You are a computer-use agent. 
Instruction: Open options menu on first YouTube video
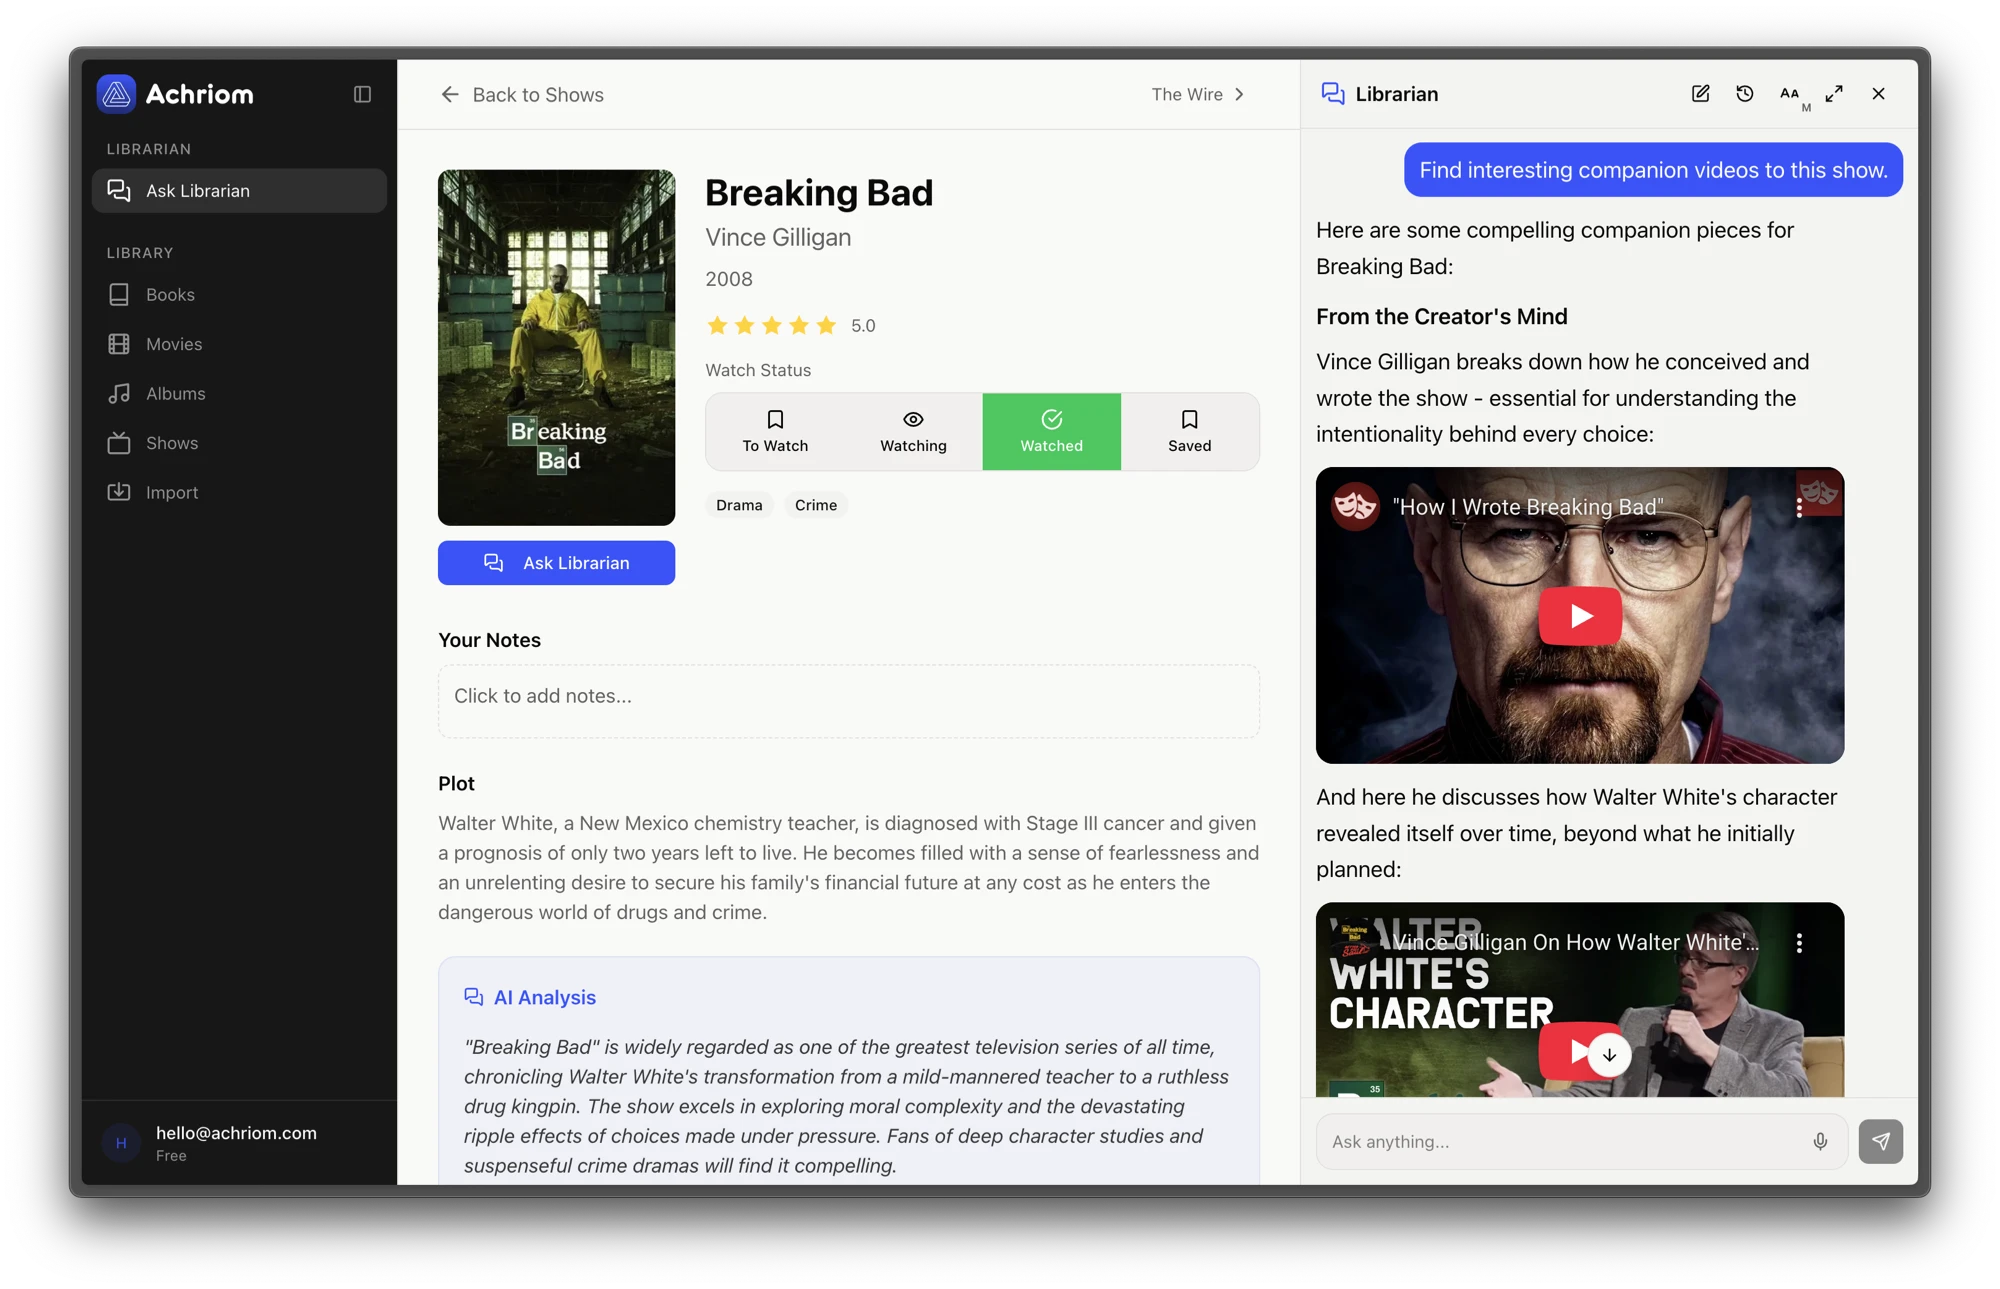pos(1799,508)
